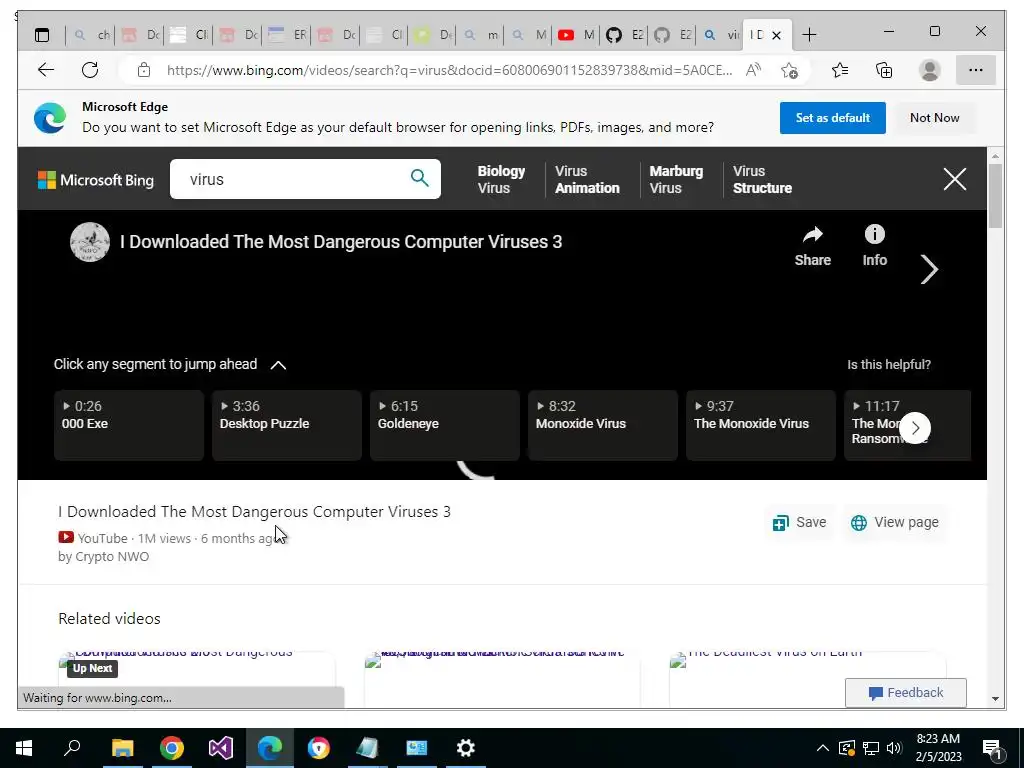Add this page to favorites

(x=790, y=70)
